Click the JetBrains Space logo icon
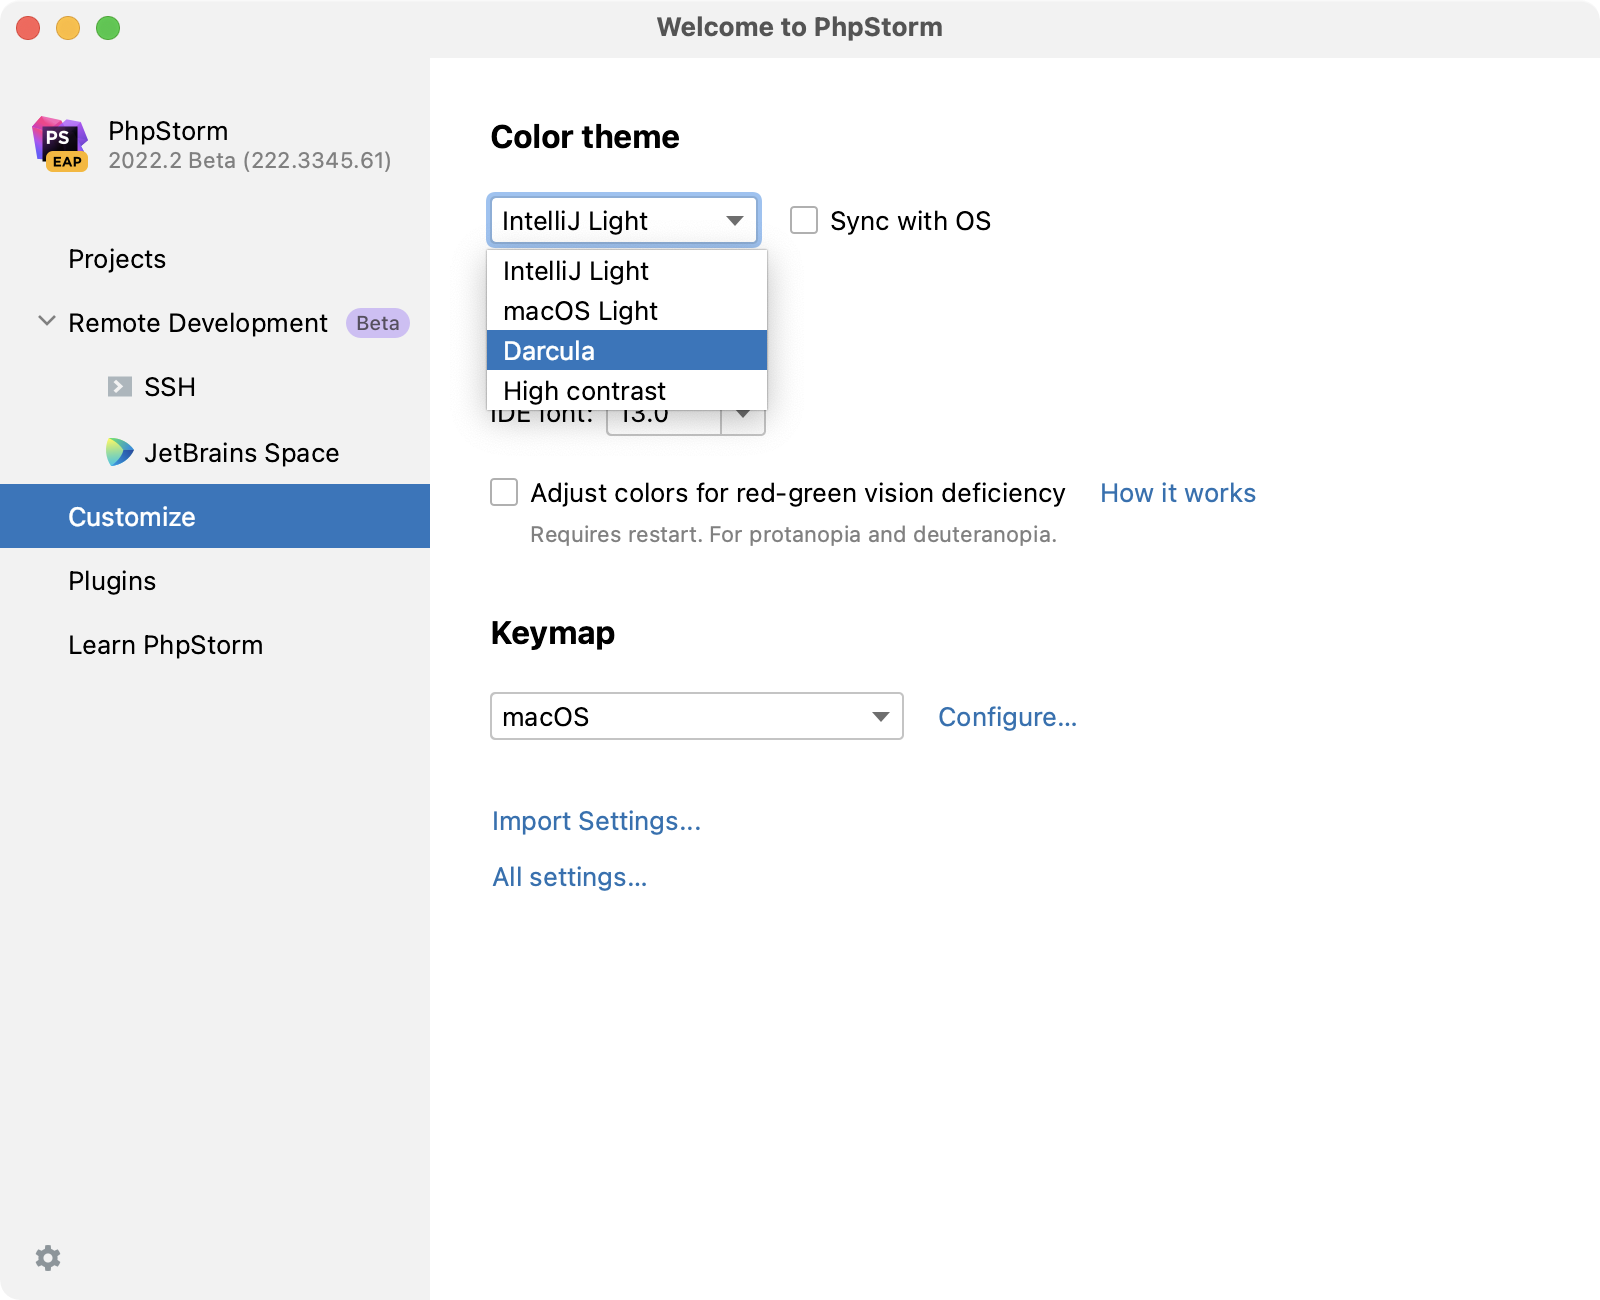Screen dimensions: 1600x1300 point(120,452)
